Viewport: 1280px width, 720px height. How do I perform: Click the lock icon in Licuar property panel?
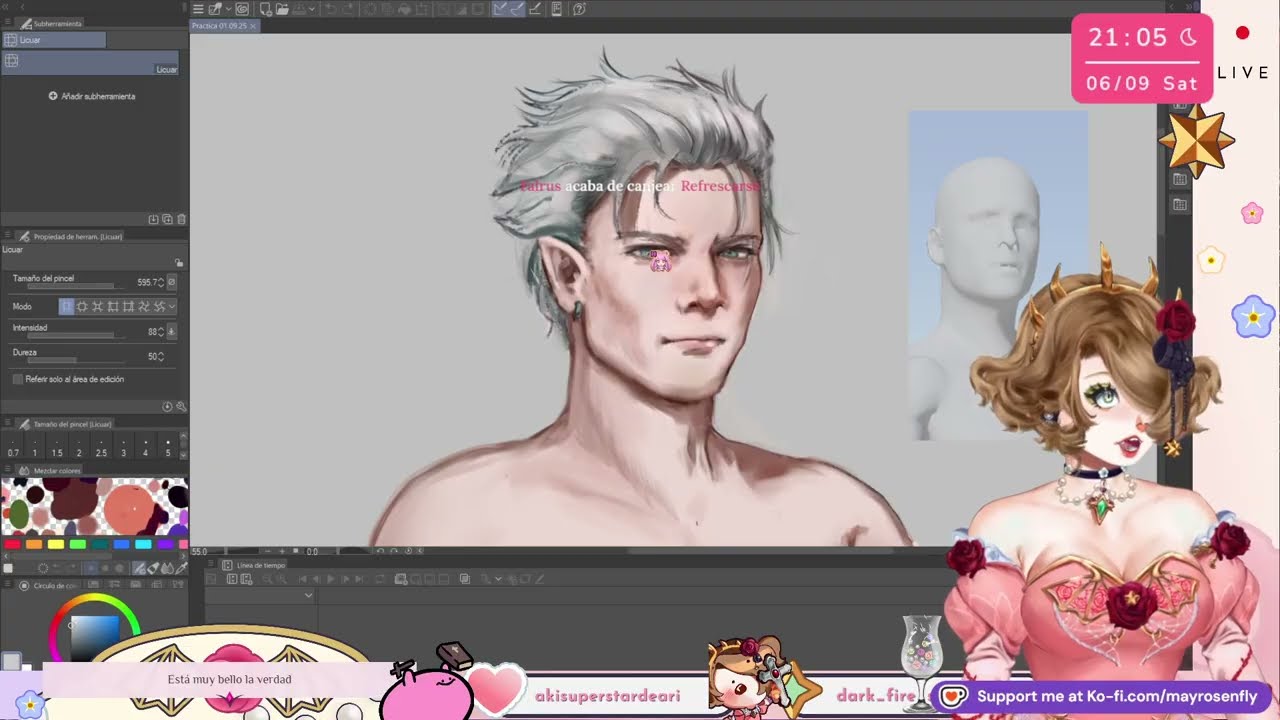point(179,263)
